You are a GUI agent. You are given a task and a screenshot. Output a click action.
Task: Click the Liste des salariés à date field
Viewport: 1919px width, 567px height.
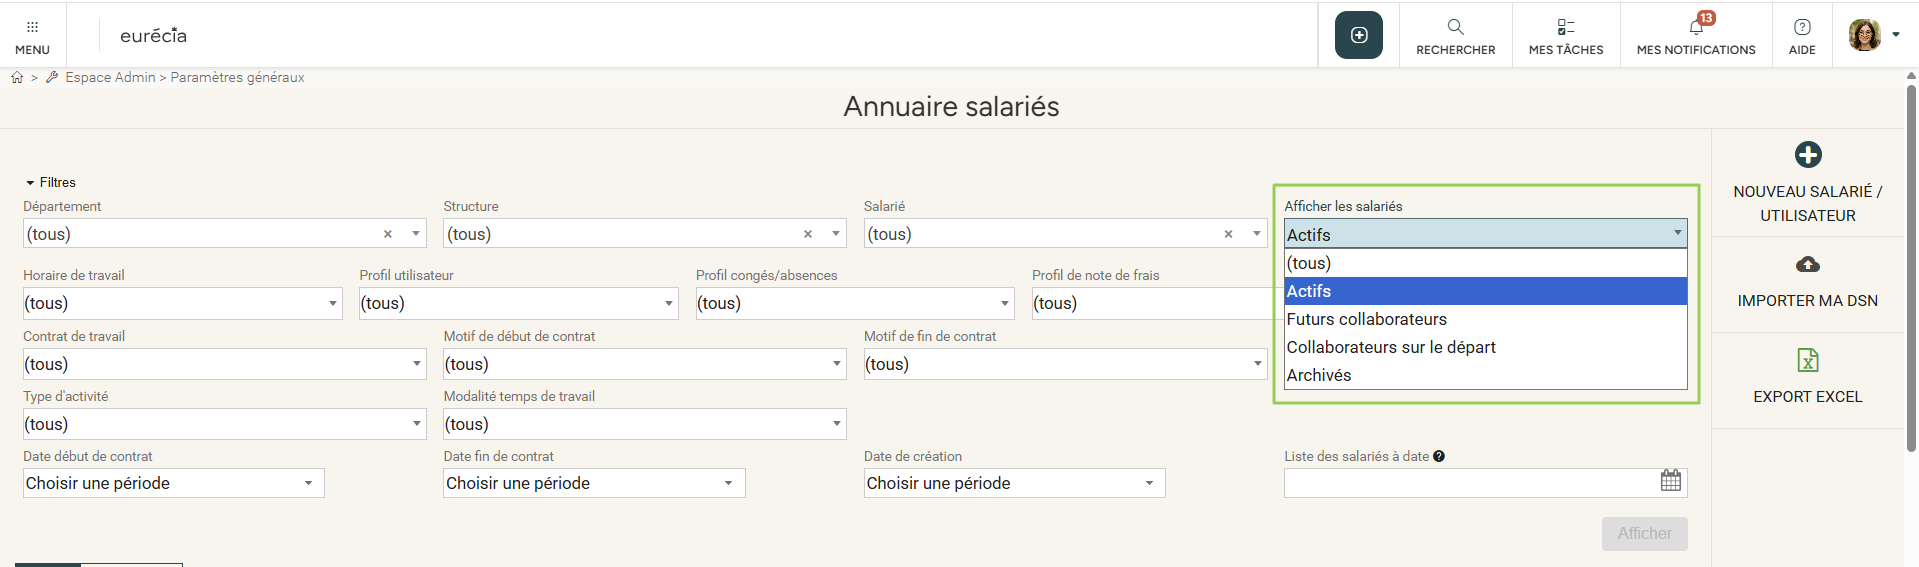click(x=1468, y=483)
